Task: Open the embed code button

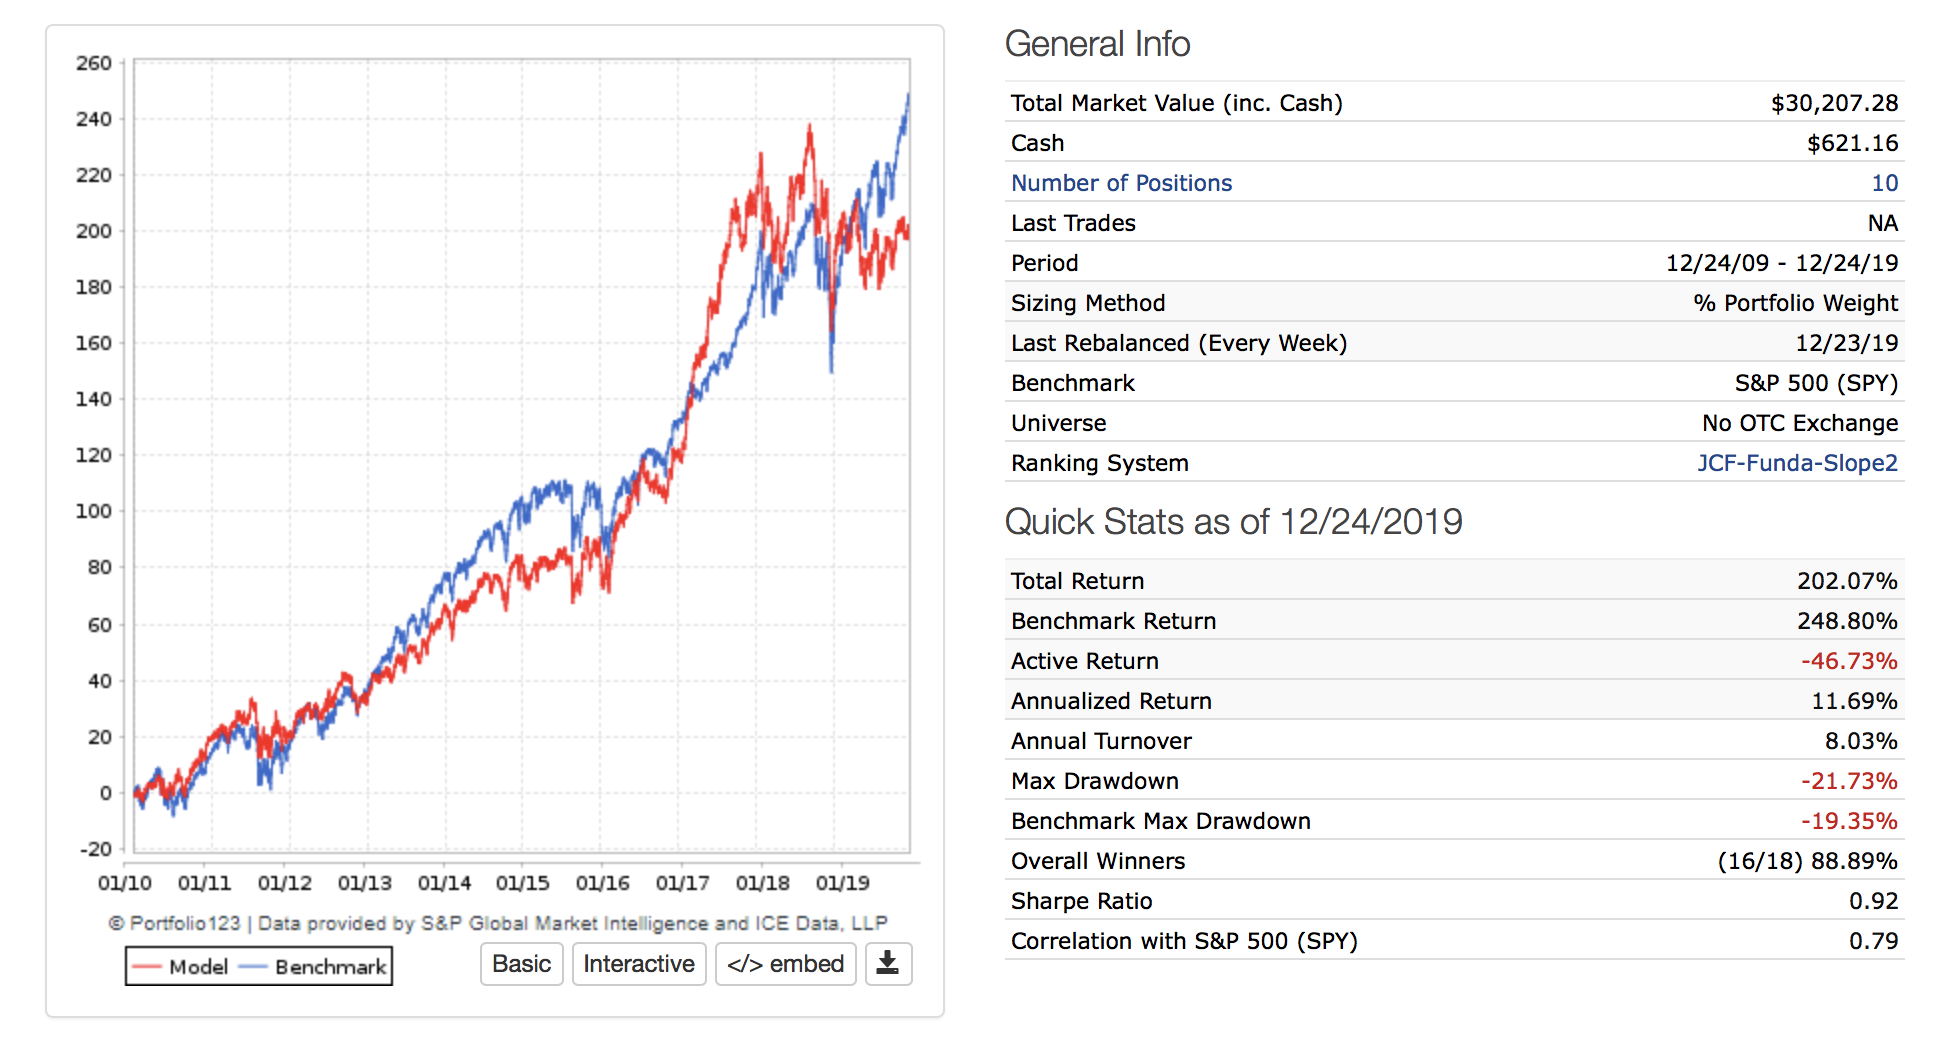Action: point(785,964)
